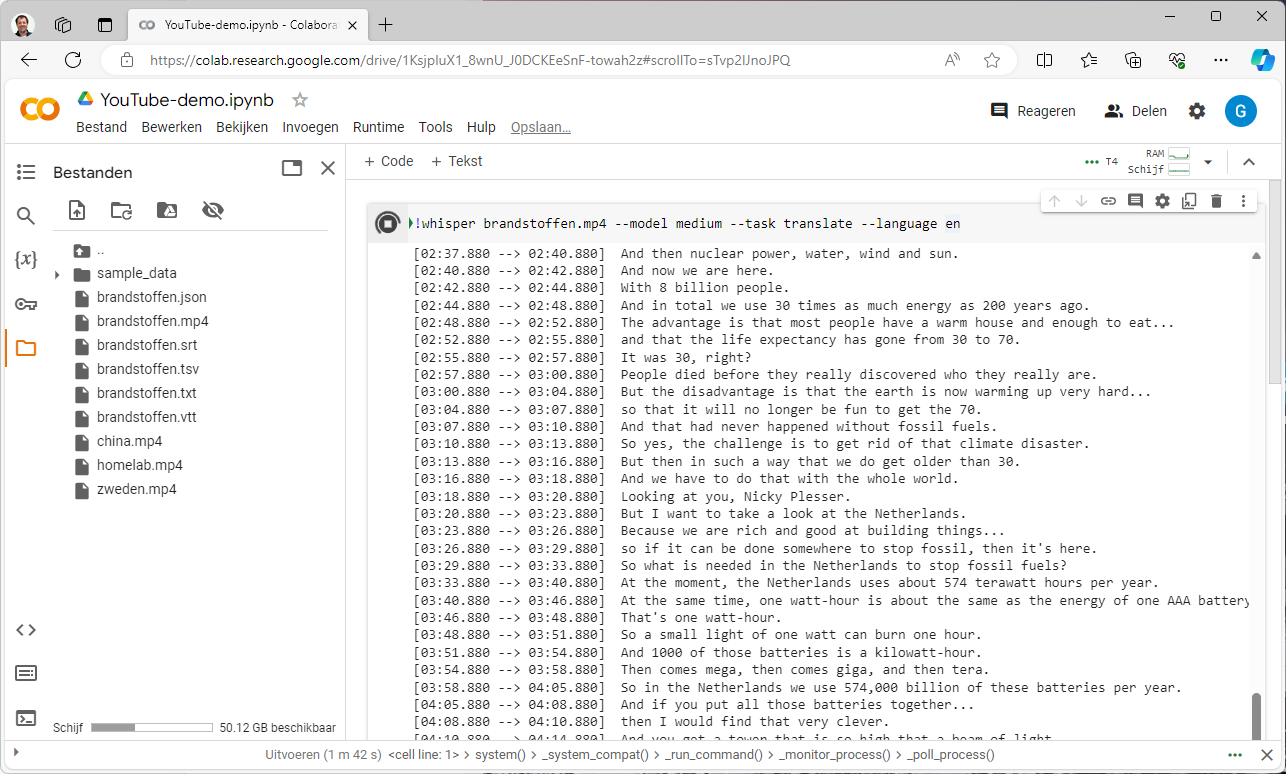
Task: Open the Code snippets sidebar icon
Action: (x=26, y=629)
